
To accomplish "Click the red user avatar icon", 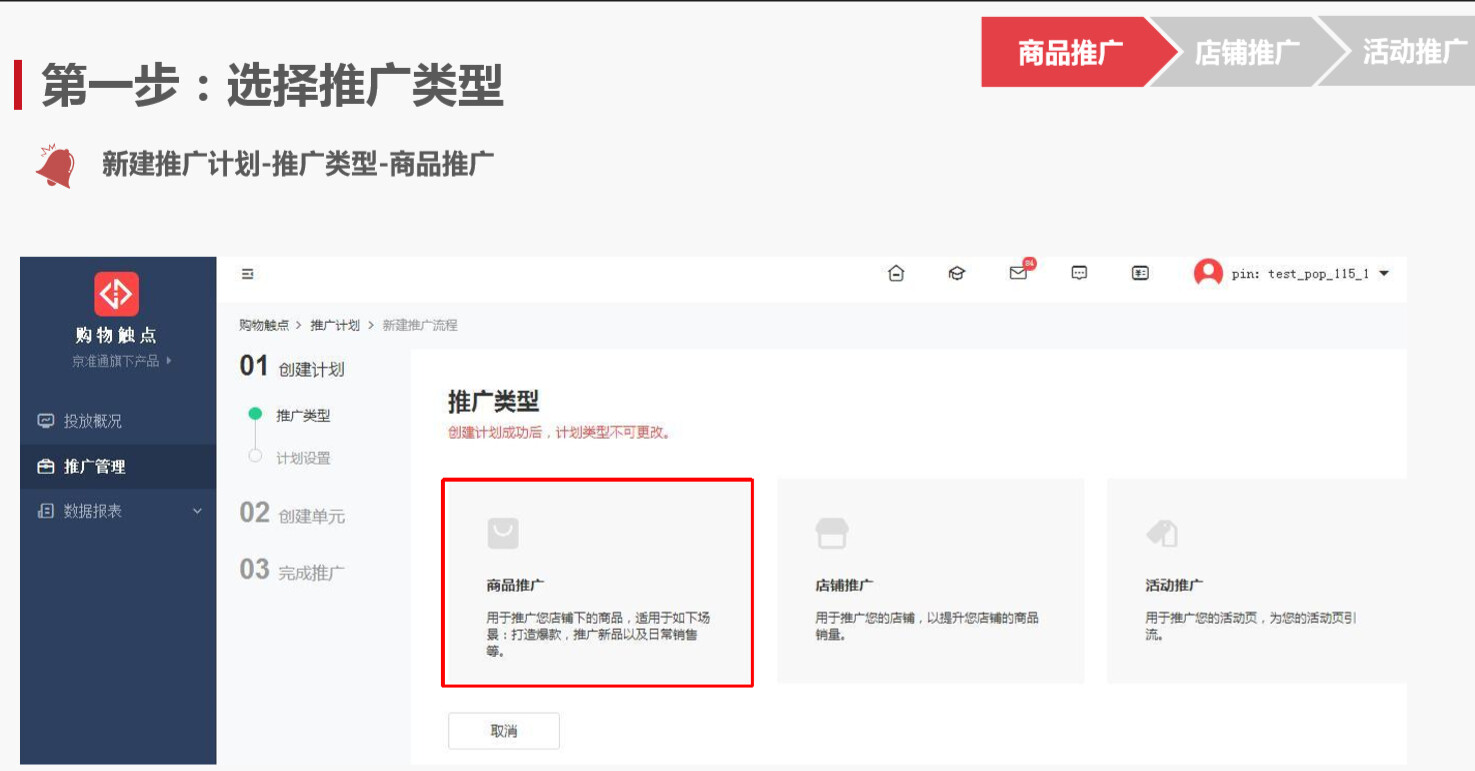I will pos(1208,273).
